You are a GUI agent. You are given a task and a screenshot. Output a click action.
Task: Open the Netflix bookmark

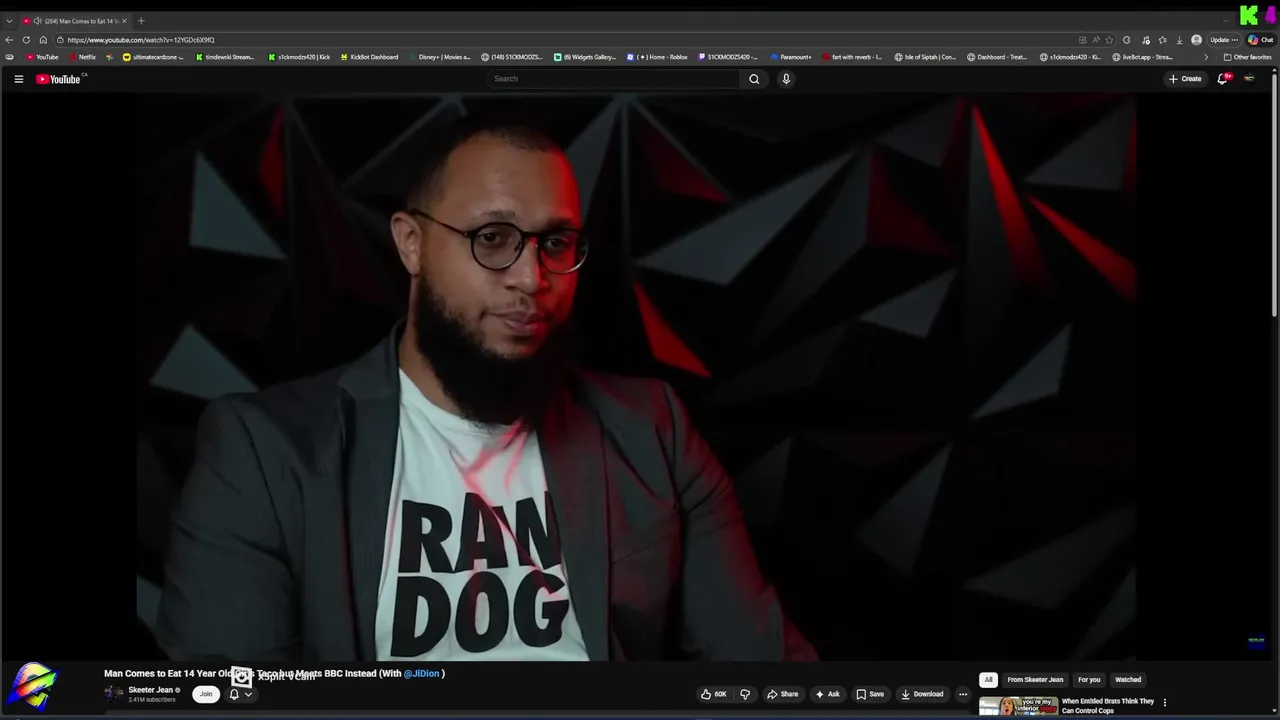[x=82, y=57]
